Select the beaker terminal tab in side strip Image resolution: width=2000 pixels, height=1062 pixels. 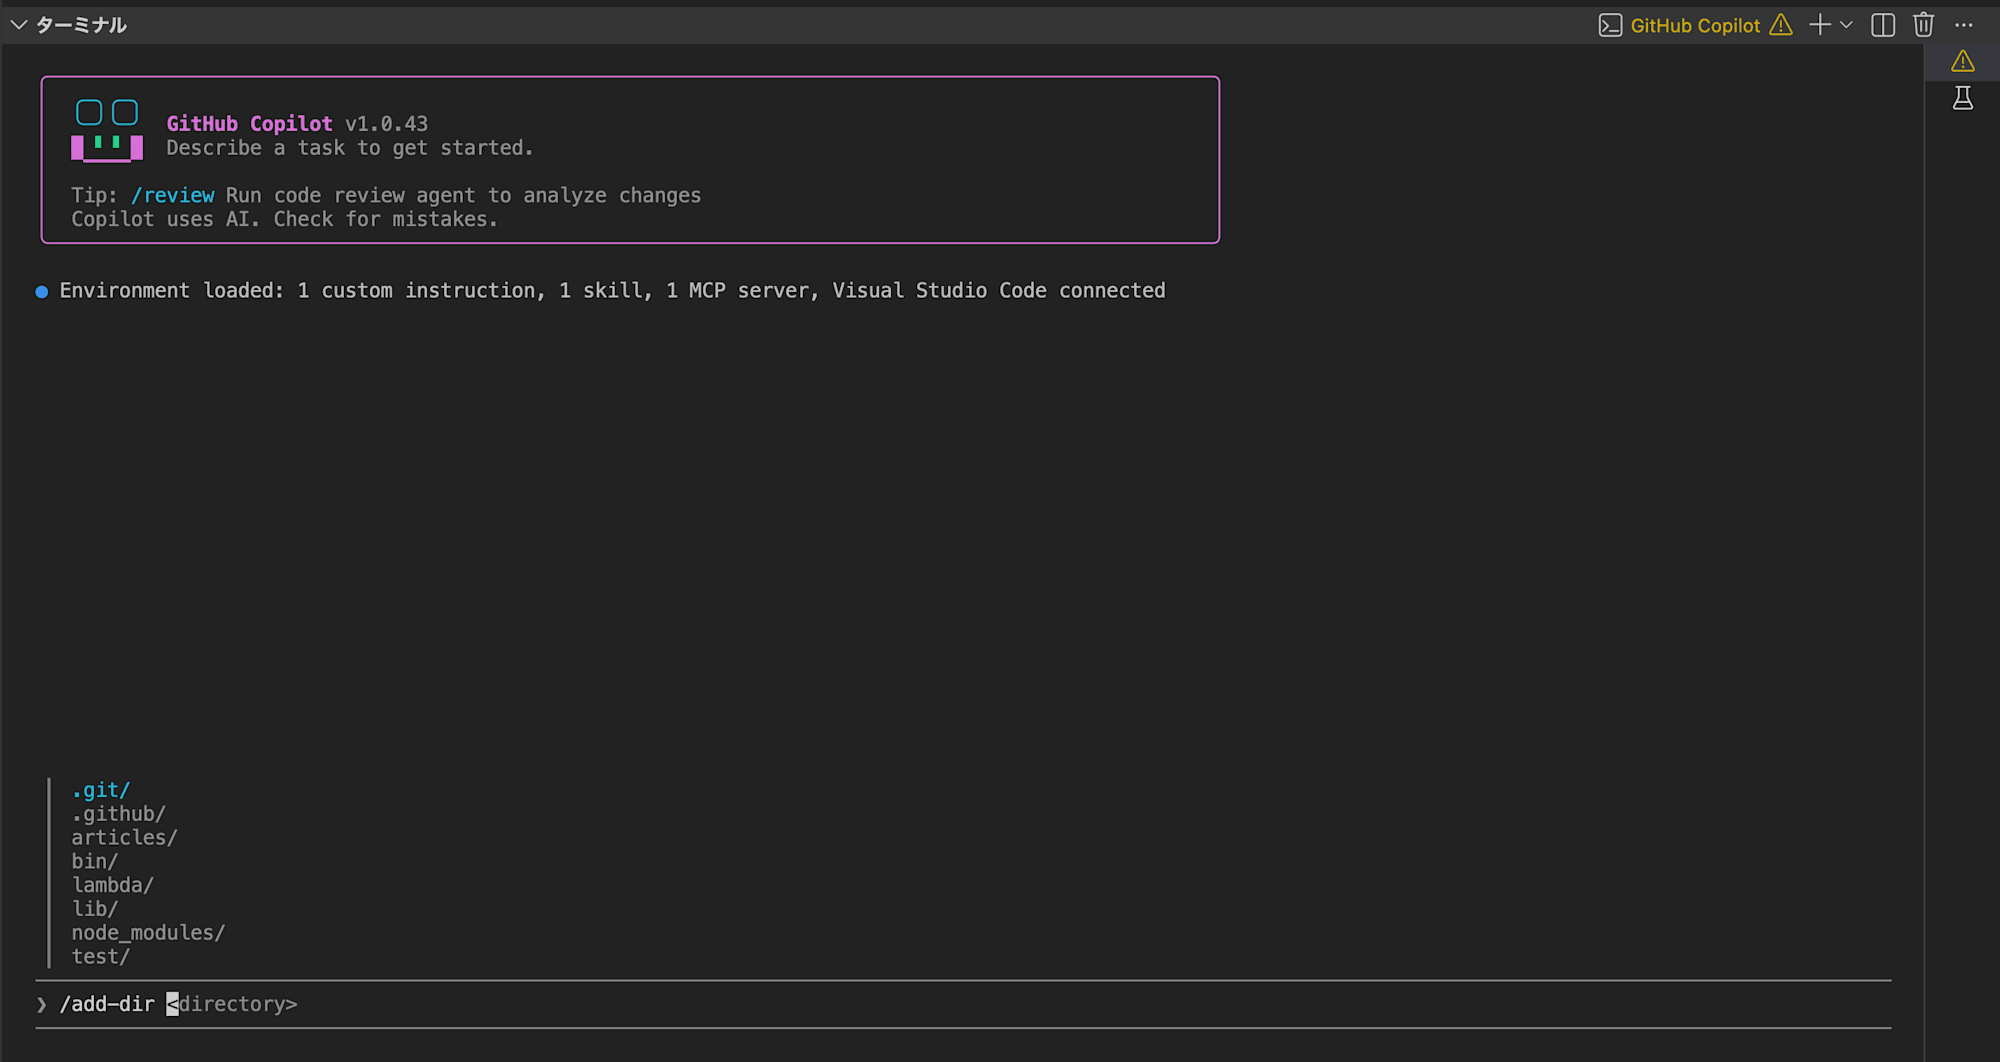[x=1963, y=98]
